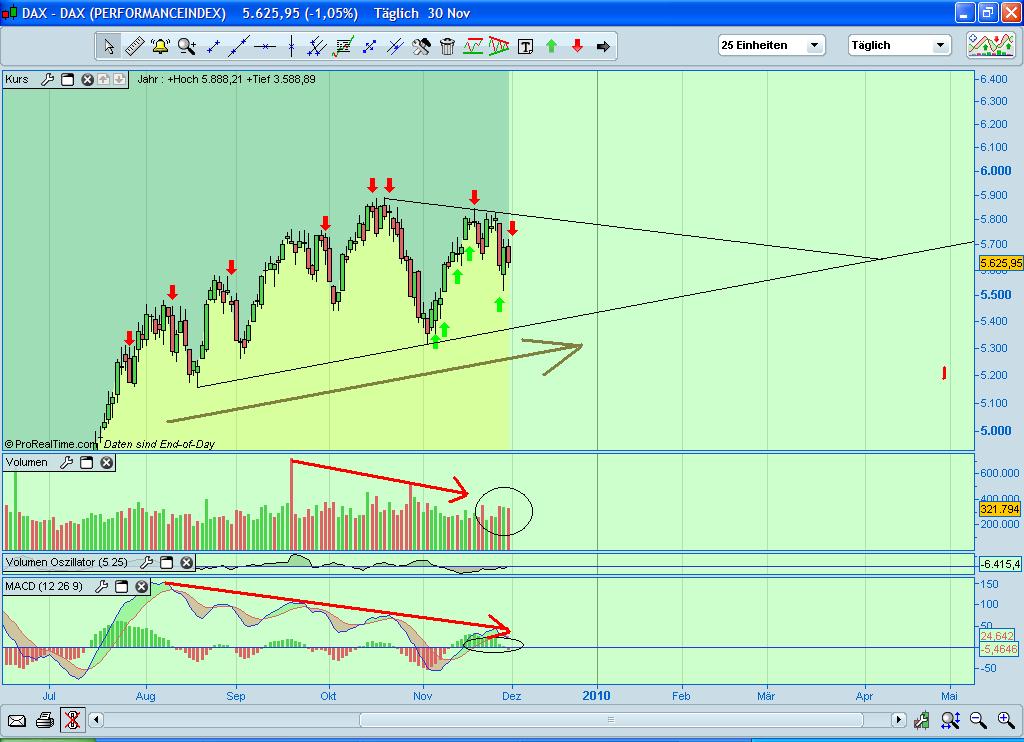The height and width of the screenshot is (742, 1024).
Task: Click the printer icon below the chart
Action: [x=44, y=719]
